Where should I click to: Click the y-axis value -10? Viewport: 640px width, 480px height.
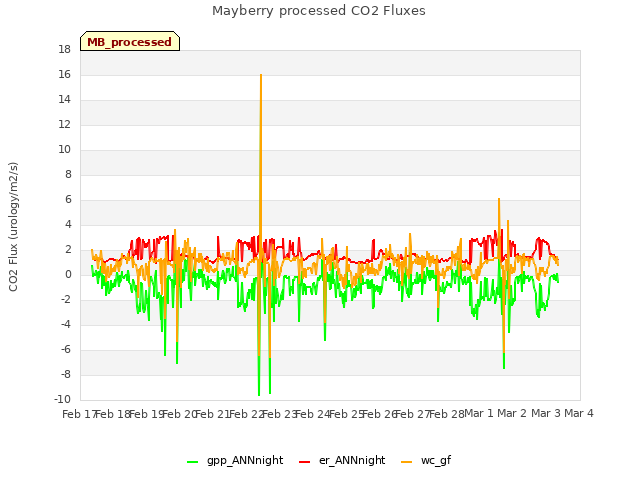[x=62, y=400]
